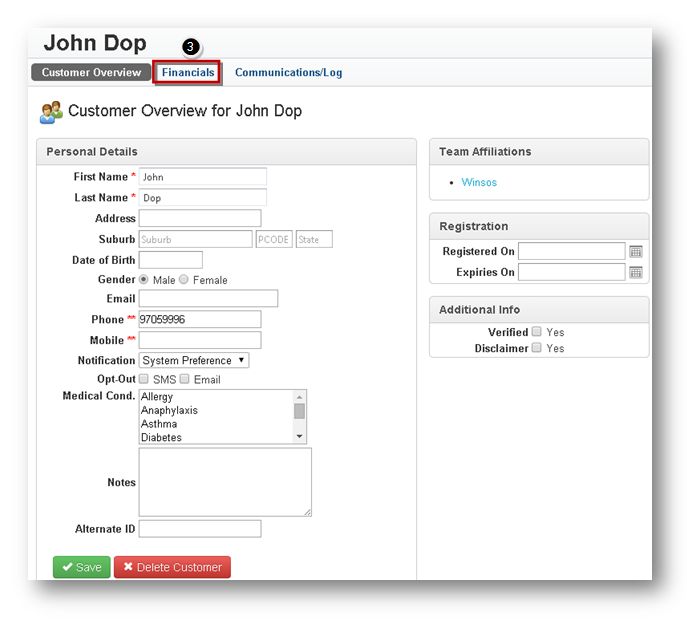
Task: Focus the Address input field
Action: tap(200, 218)
